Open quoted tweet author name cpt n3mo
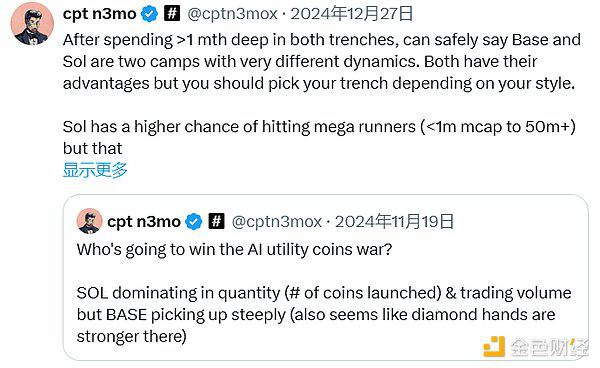Image resolution: width=600 pixels, height=368 pixels. click(x=144, y=221)
